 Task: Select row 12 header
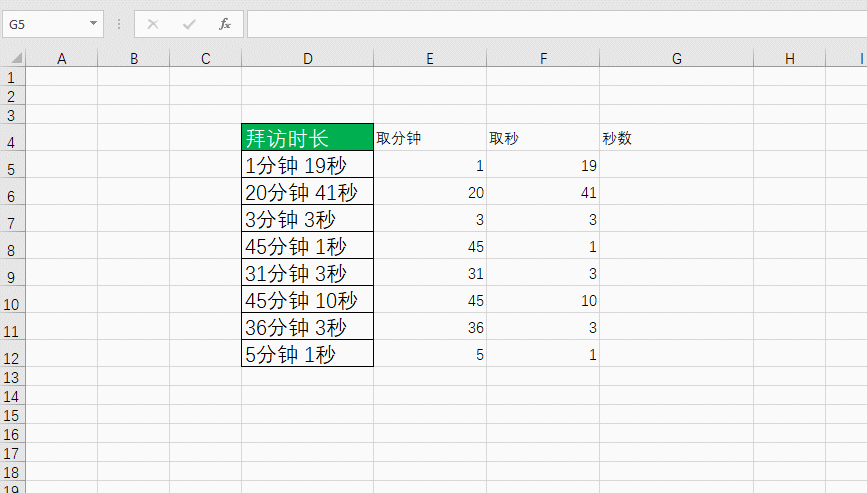pyautogui.click(x=12, y=354)
